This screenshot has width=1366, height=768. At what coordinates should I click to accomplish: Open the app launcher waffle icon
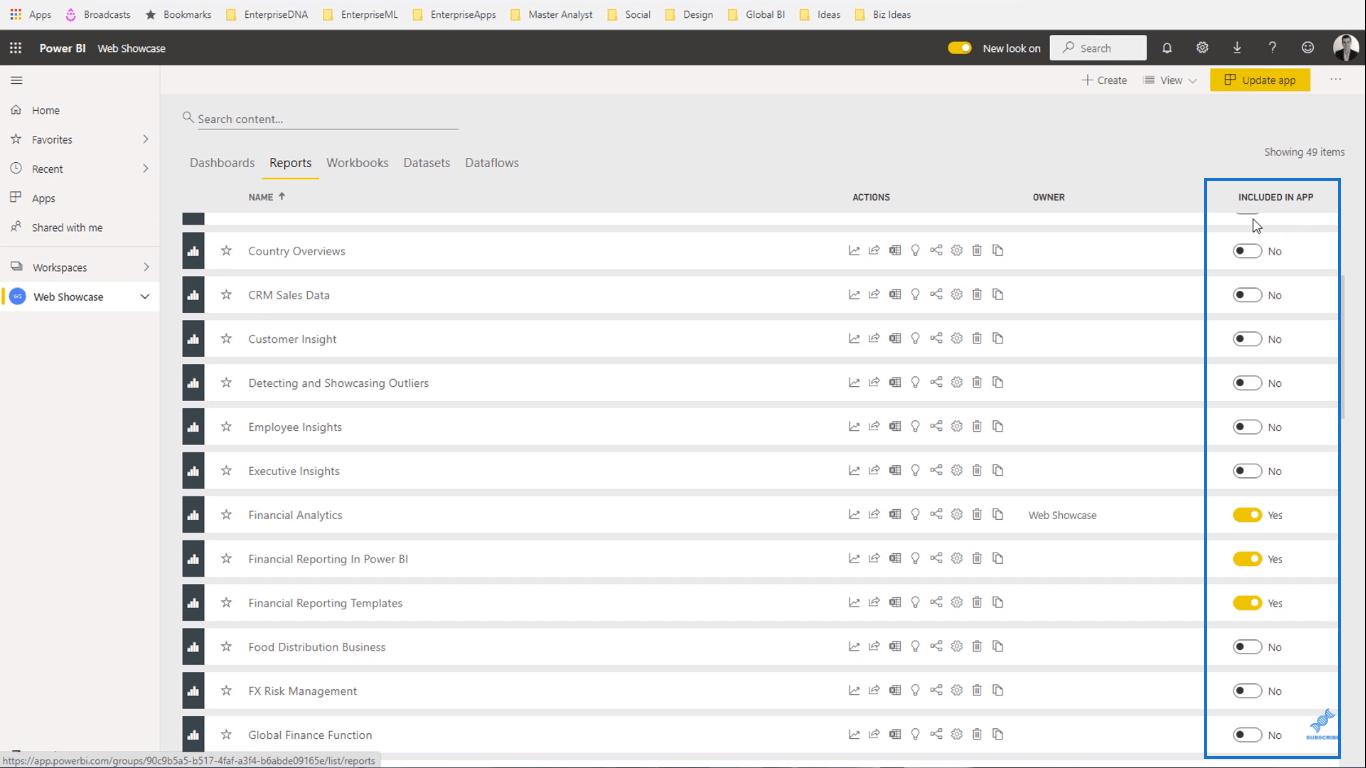coord(15,48)
